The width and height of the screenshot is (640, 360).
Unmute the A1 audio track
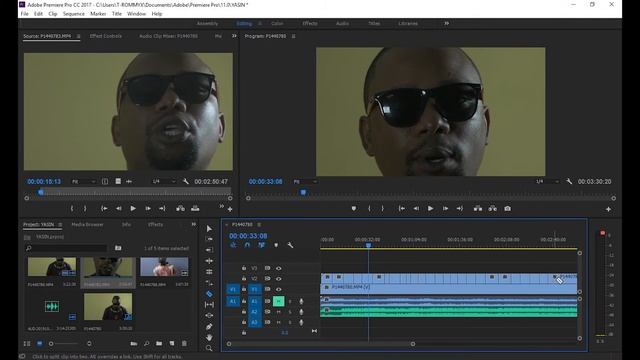(x=278, y=301)
